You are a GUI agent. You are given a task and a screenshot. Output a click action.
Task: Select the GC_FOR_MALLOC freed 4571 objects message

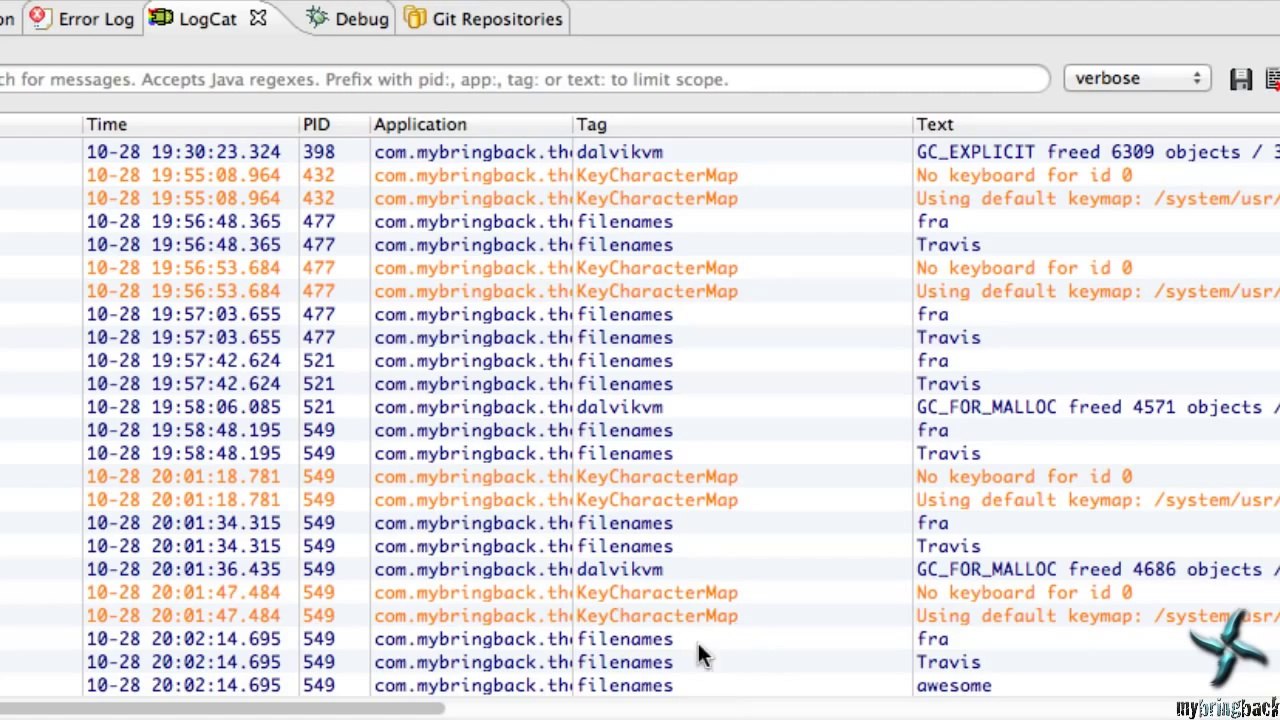(1098, 407)
